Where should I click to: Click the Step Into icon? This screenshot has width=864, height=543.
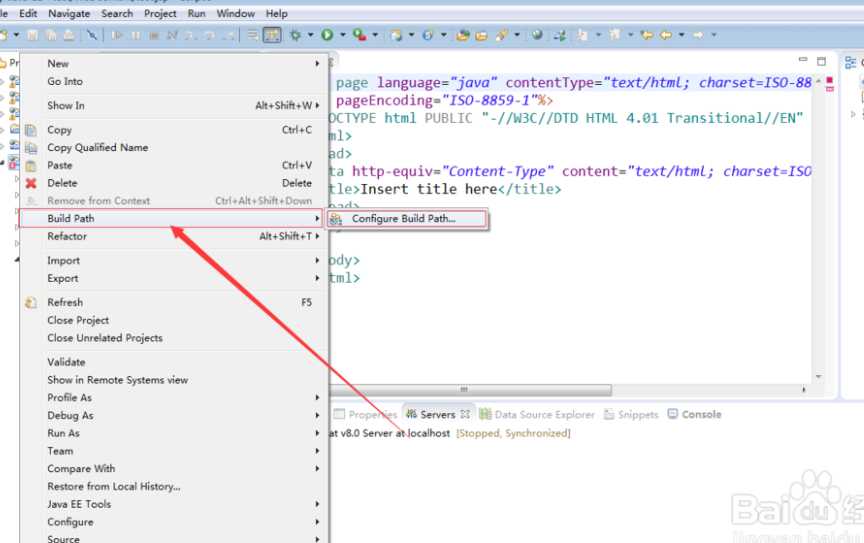[190, 35]
